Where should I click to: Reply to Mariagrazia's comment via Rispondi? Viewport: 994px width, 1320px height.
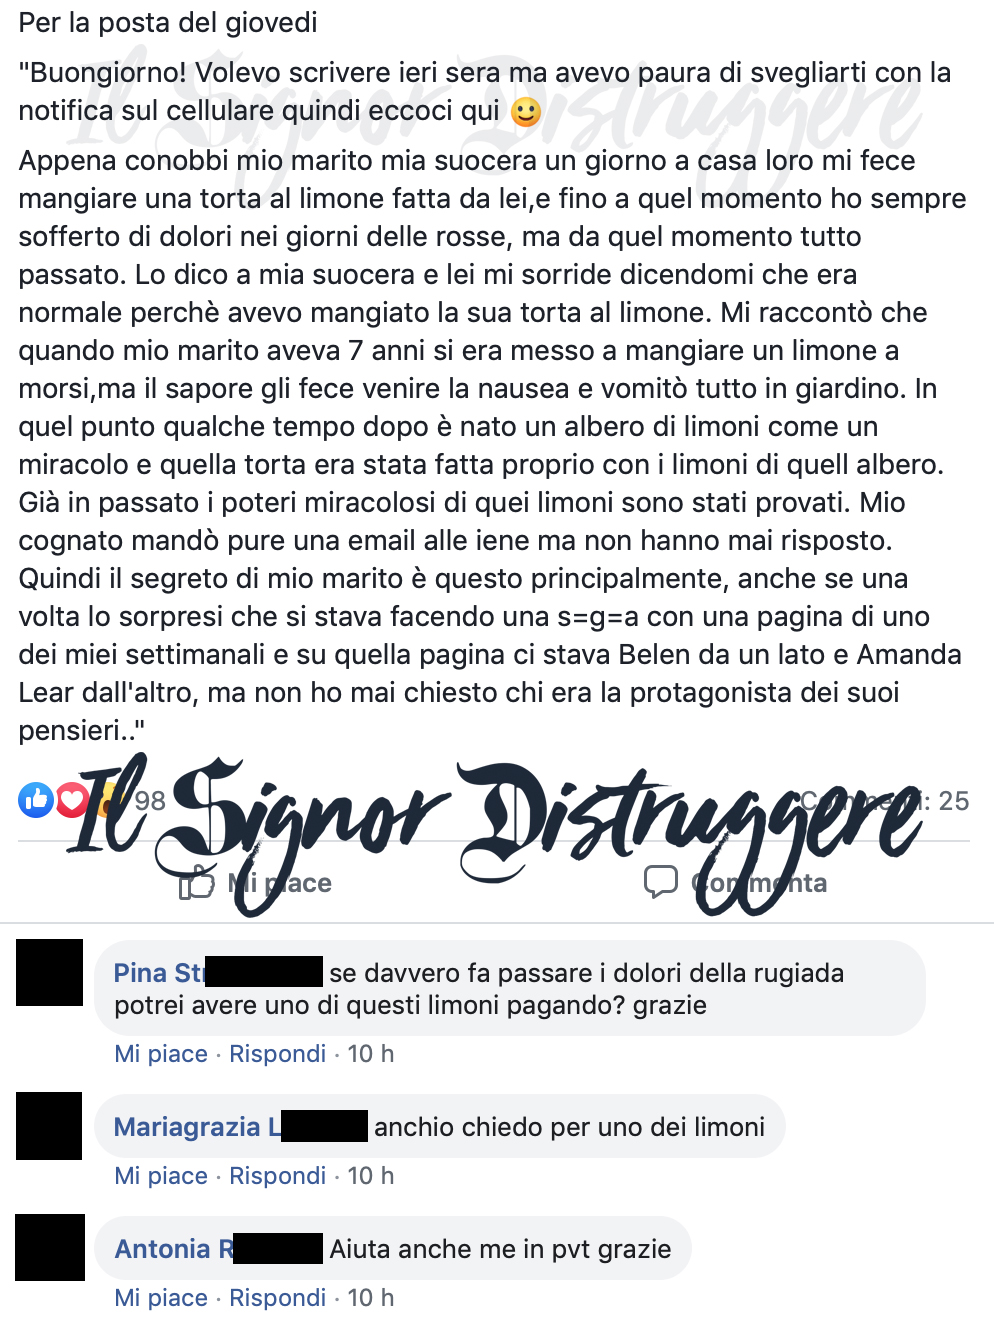(x=278, y=1175)
